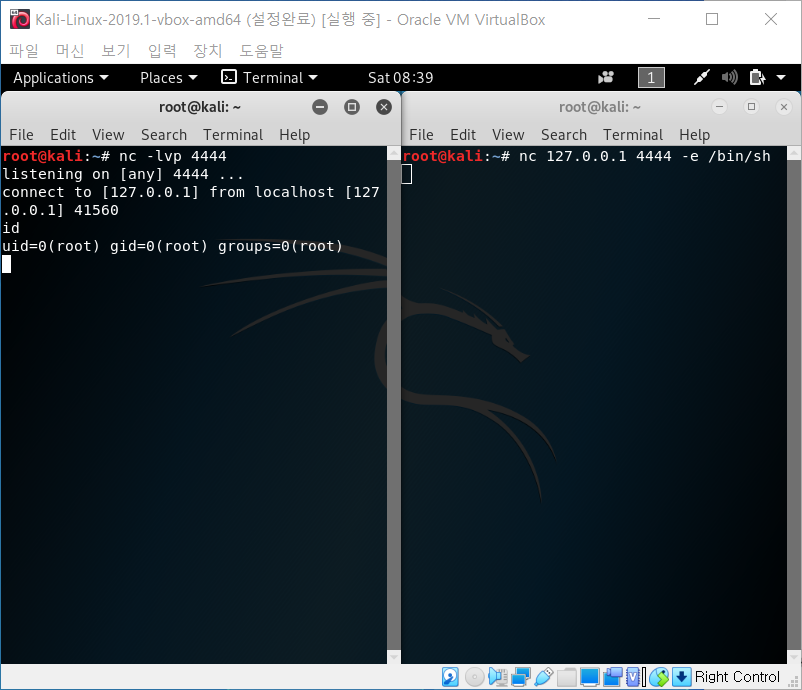Open the VirtualBox 입력 menu
The width and height of the screenshot is (802, 690).
[162, 51]
